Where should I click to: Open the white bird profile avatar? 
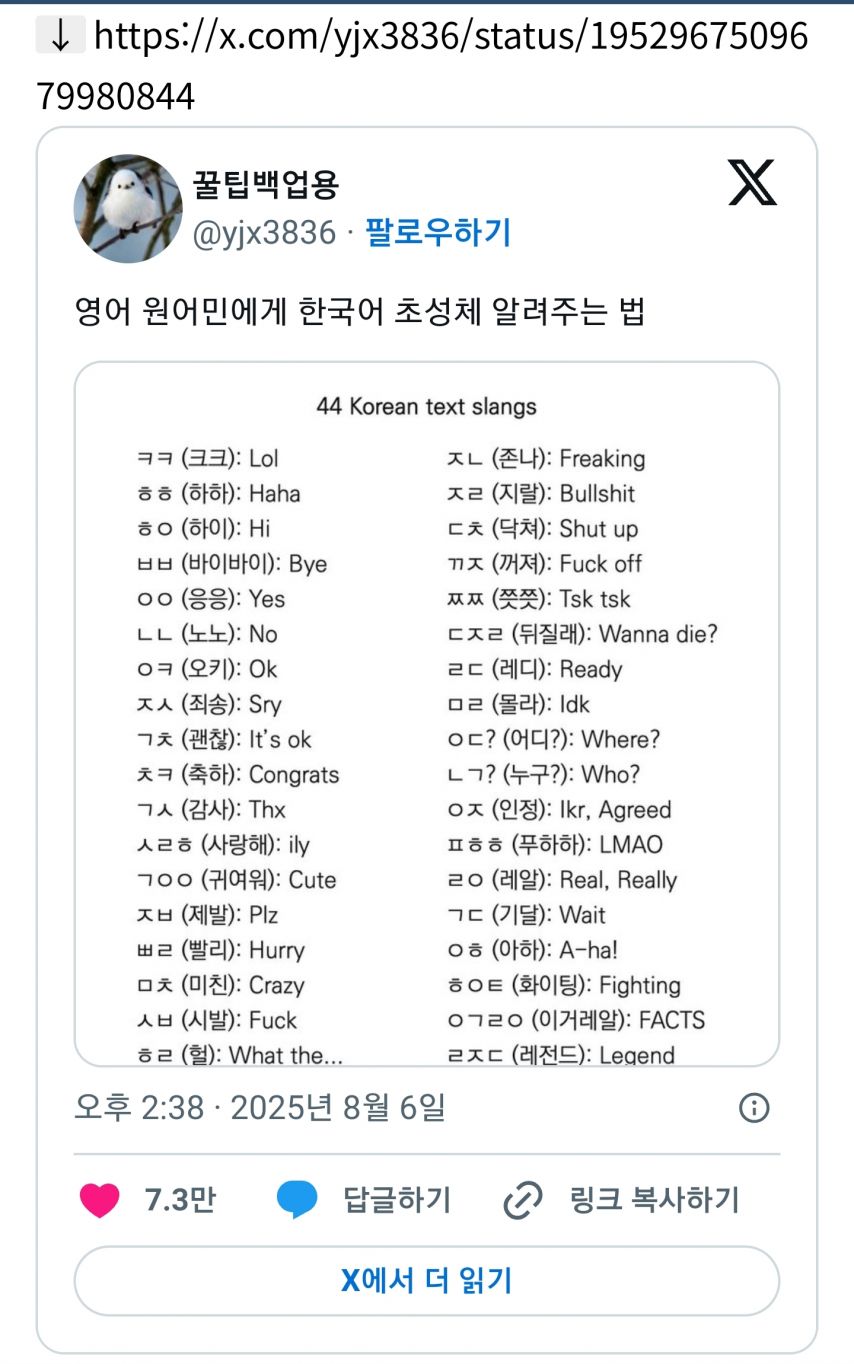coord(128,208)
